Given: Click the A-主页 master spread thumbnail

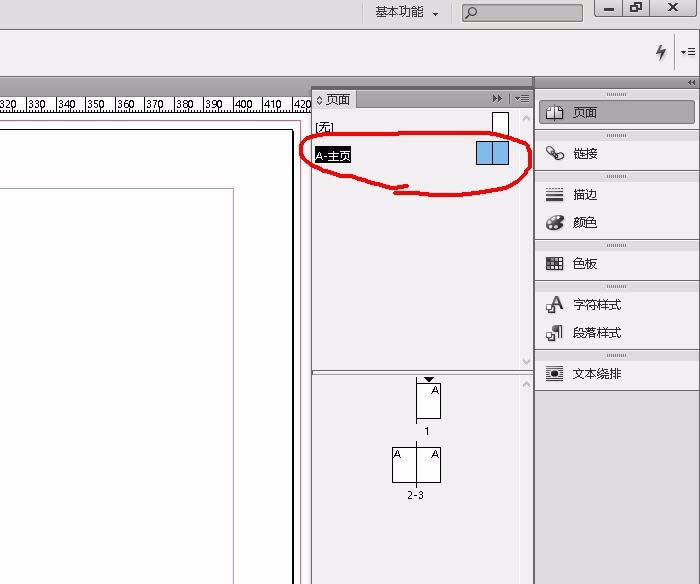Looking at the screenshot, I should tap(492, 153).
